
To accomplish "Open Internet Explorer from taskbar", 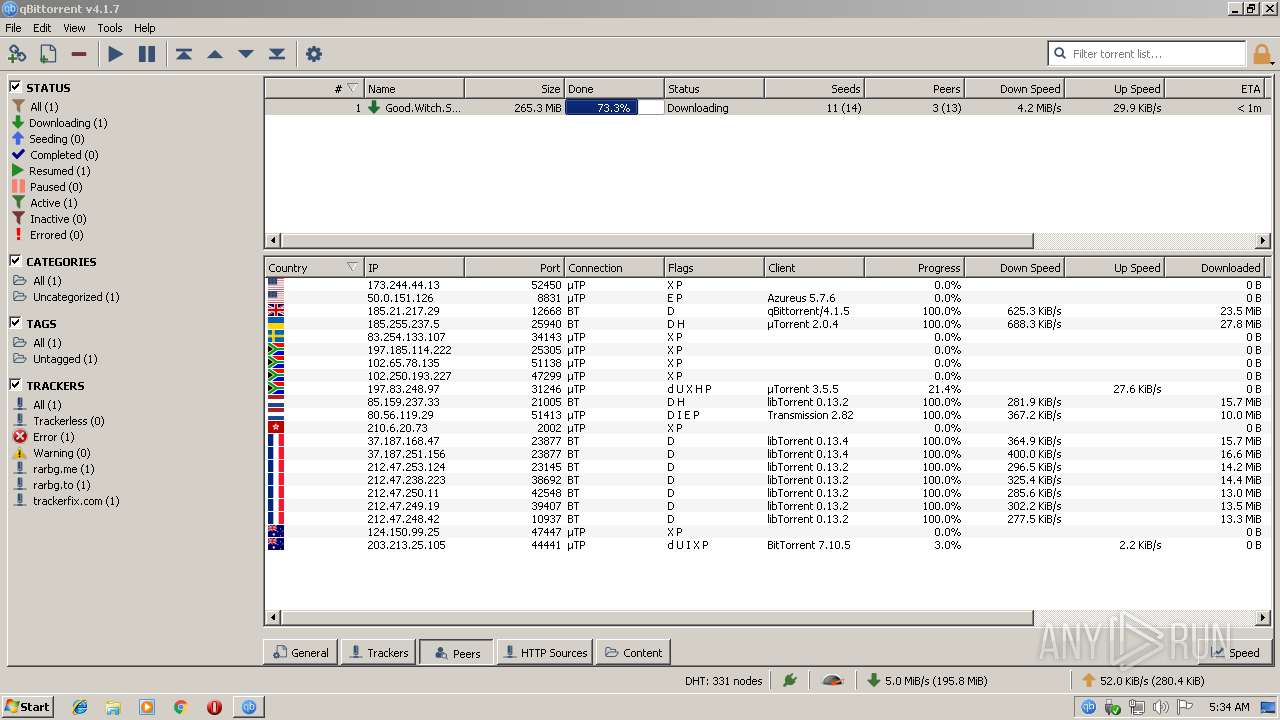I will pos(80,707).
